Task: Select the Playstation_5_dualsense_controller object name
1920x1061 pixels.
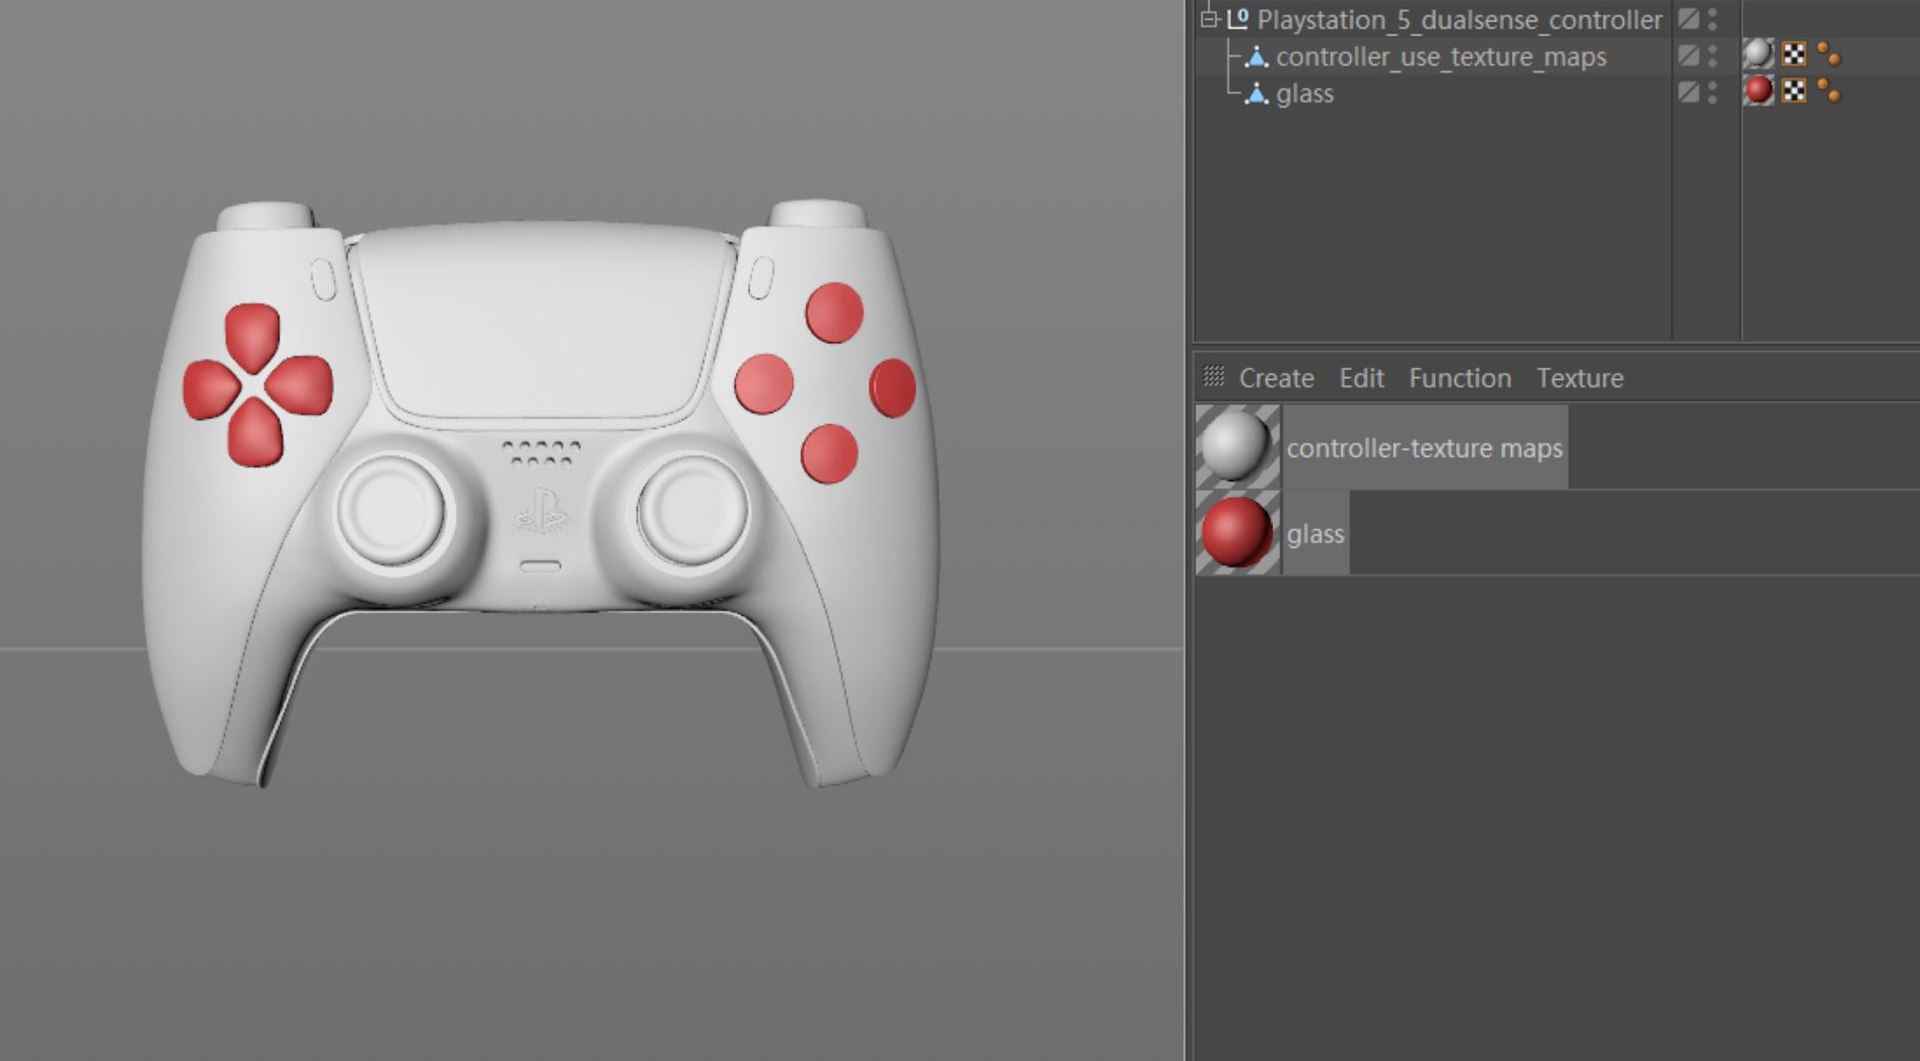Action: pyautogui.click(x=1459, y=19)
